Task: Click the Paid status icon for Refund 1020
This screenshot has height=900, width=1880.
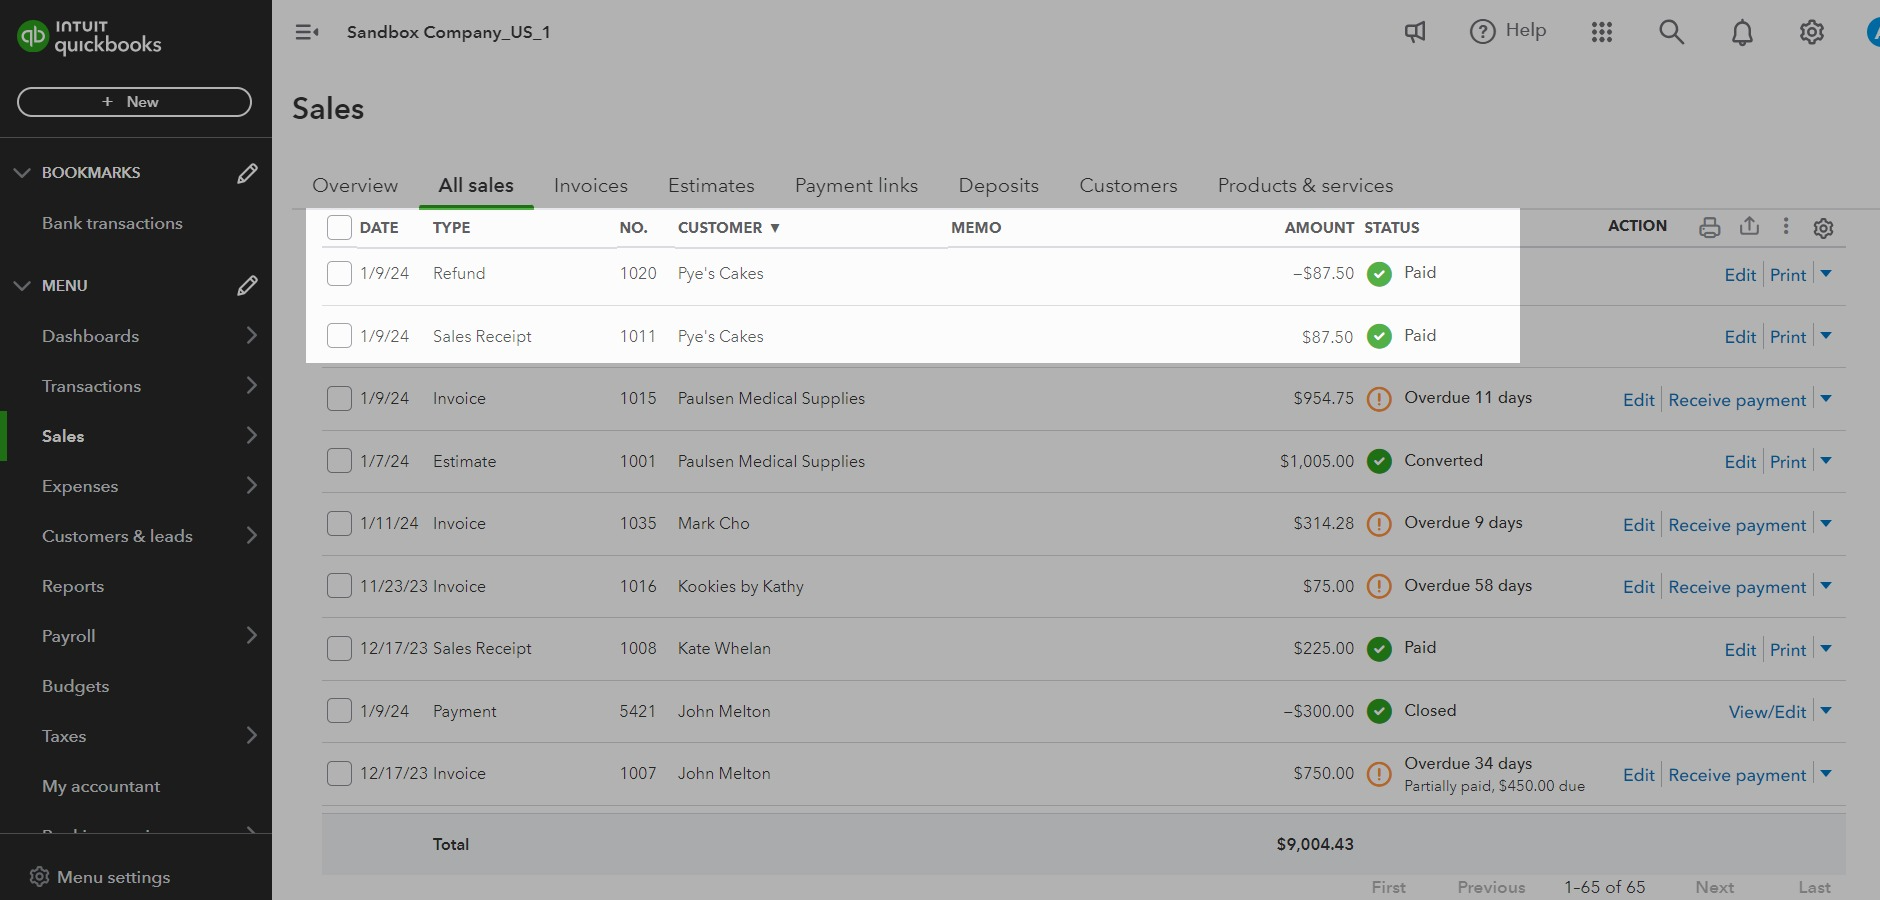Action: point(1379,274)
